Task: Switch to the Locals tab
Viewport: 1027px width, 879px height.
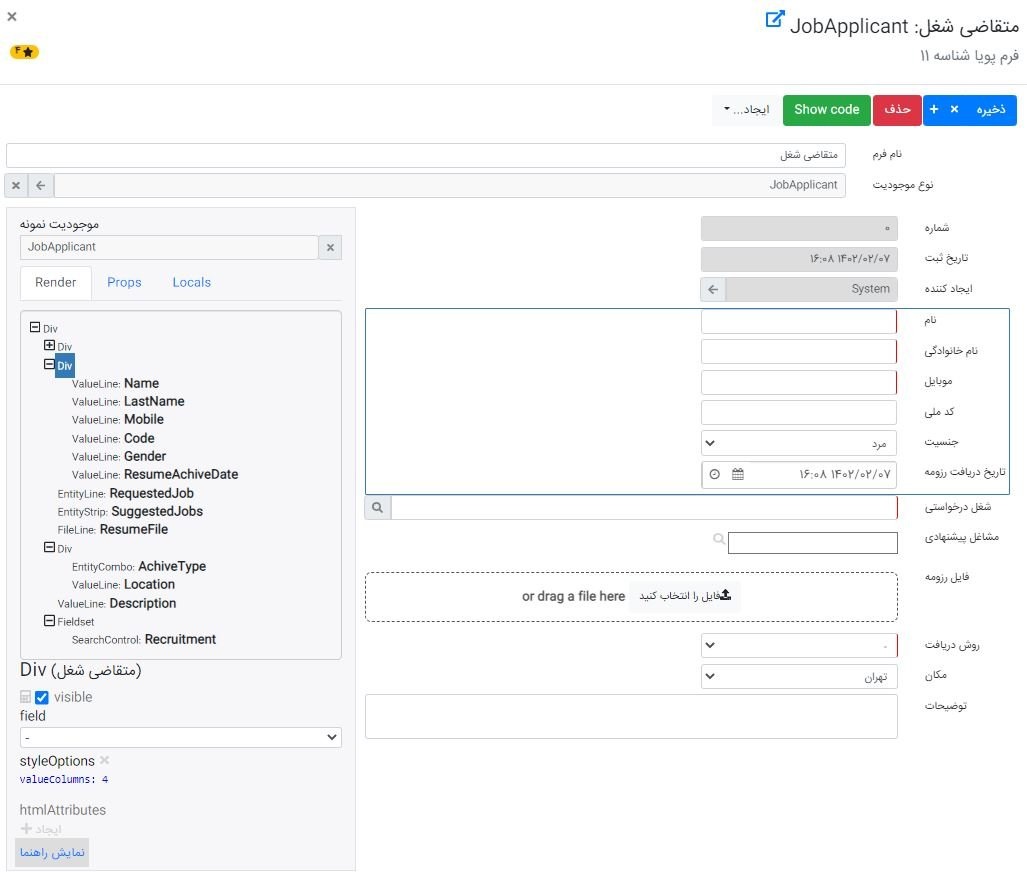Action: [192, 282]
